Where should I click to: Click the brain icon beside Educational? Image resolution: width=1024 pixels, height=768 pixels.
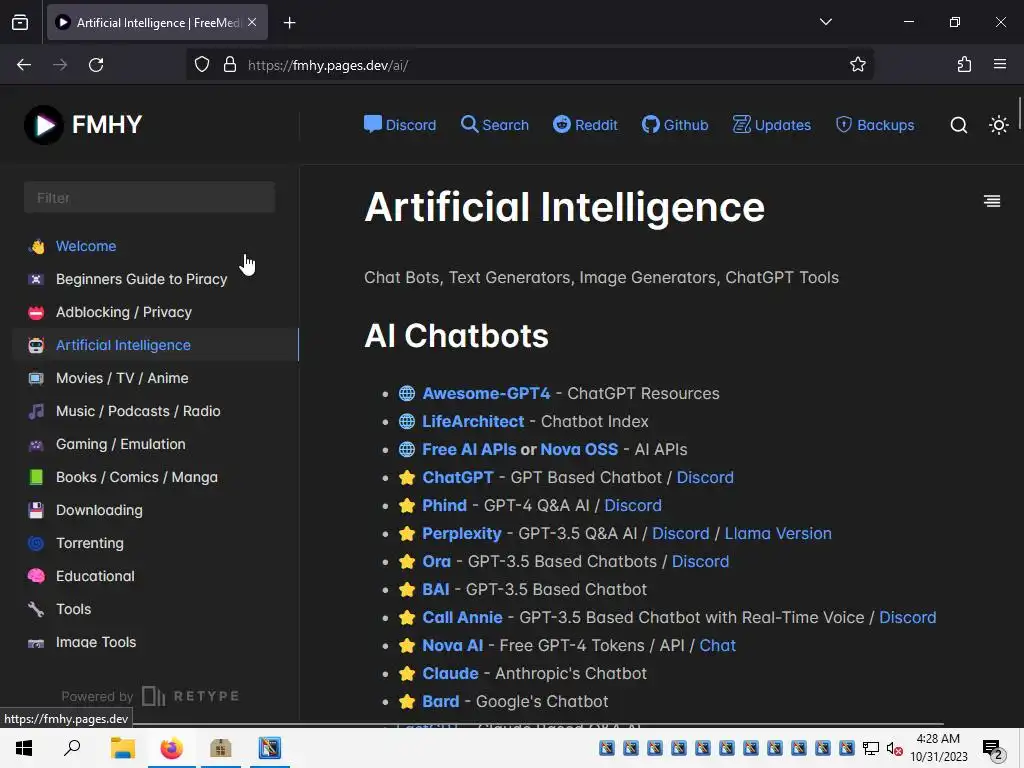36,576
